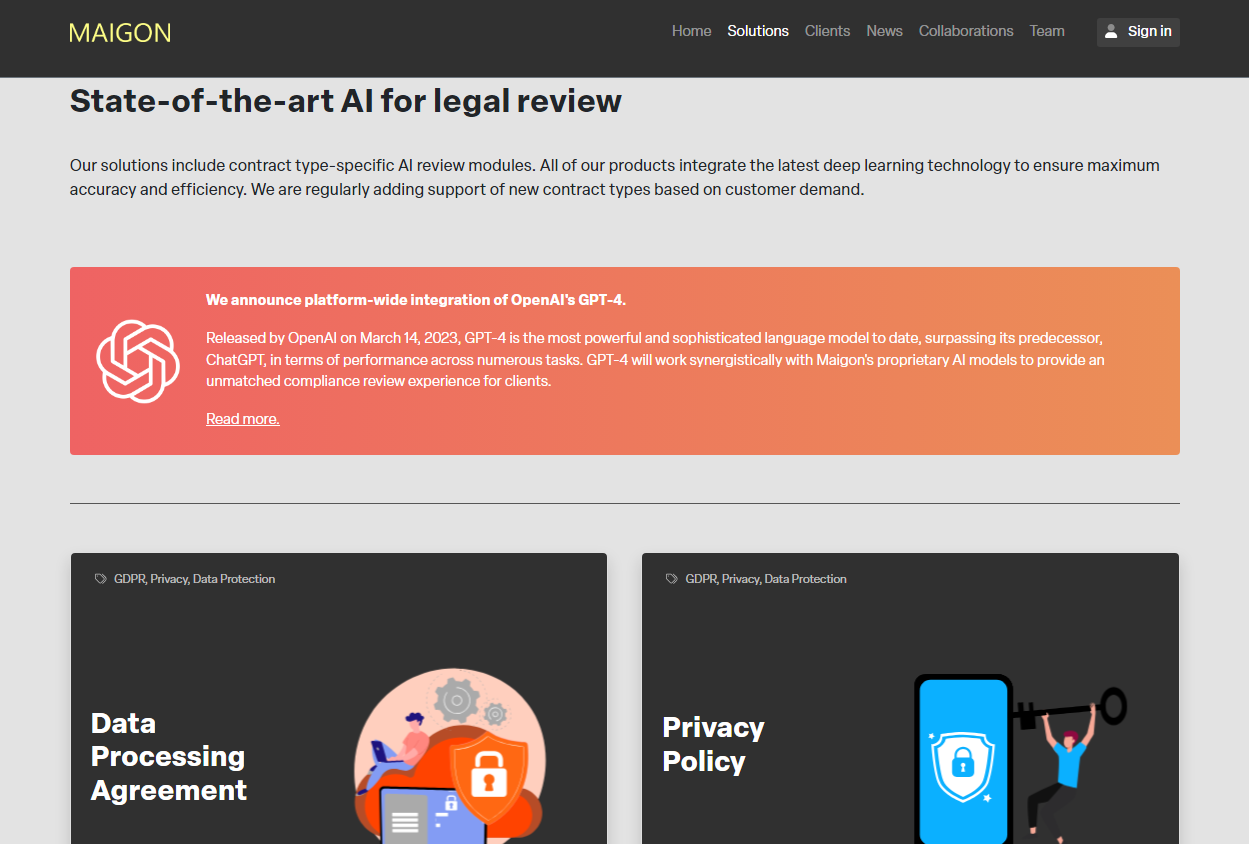Click GDPR tags on Data Processing card
1249x844 pixels.
(194, 579)
